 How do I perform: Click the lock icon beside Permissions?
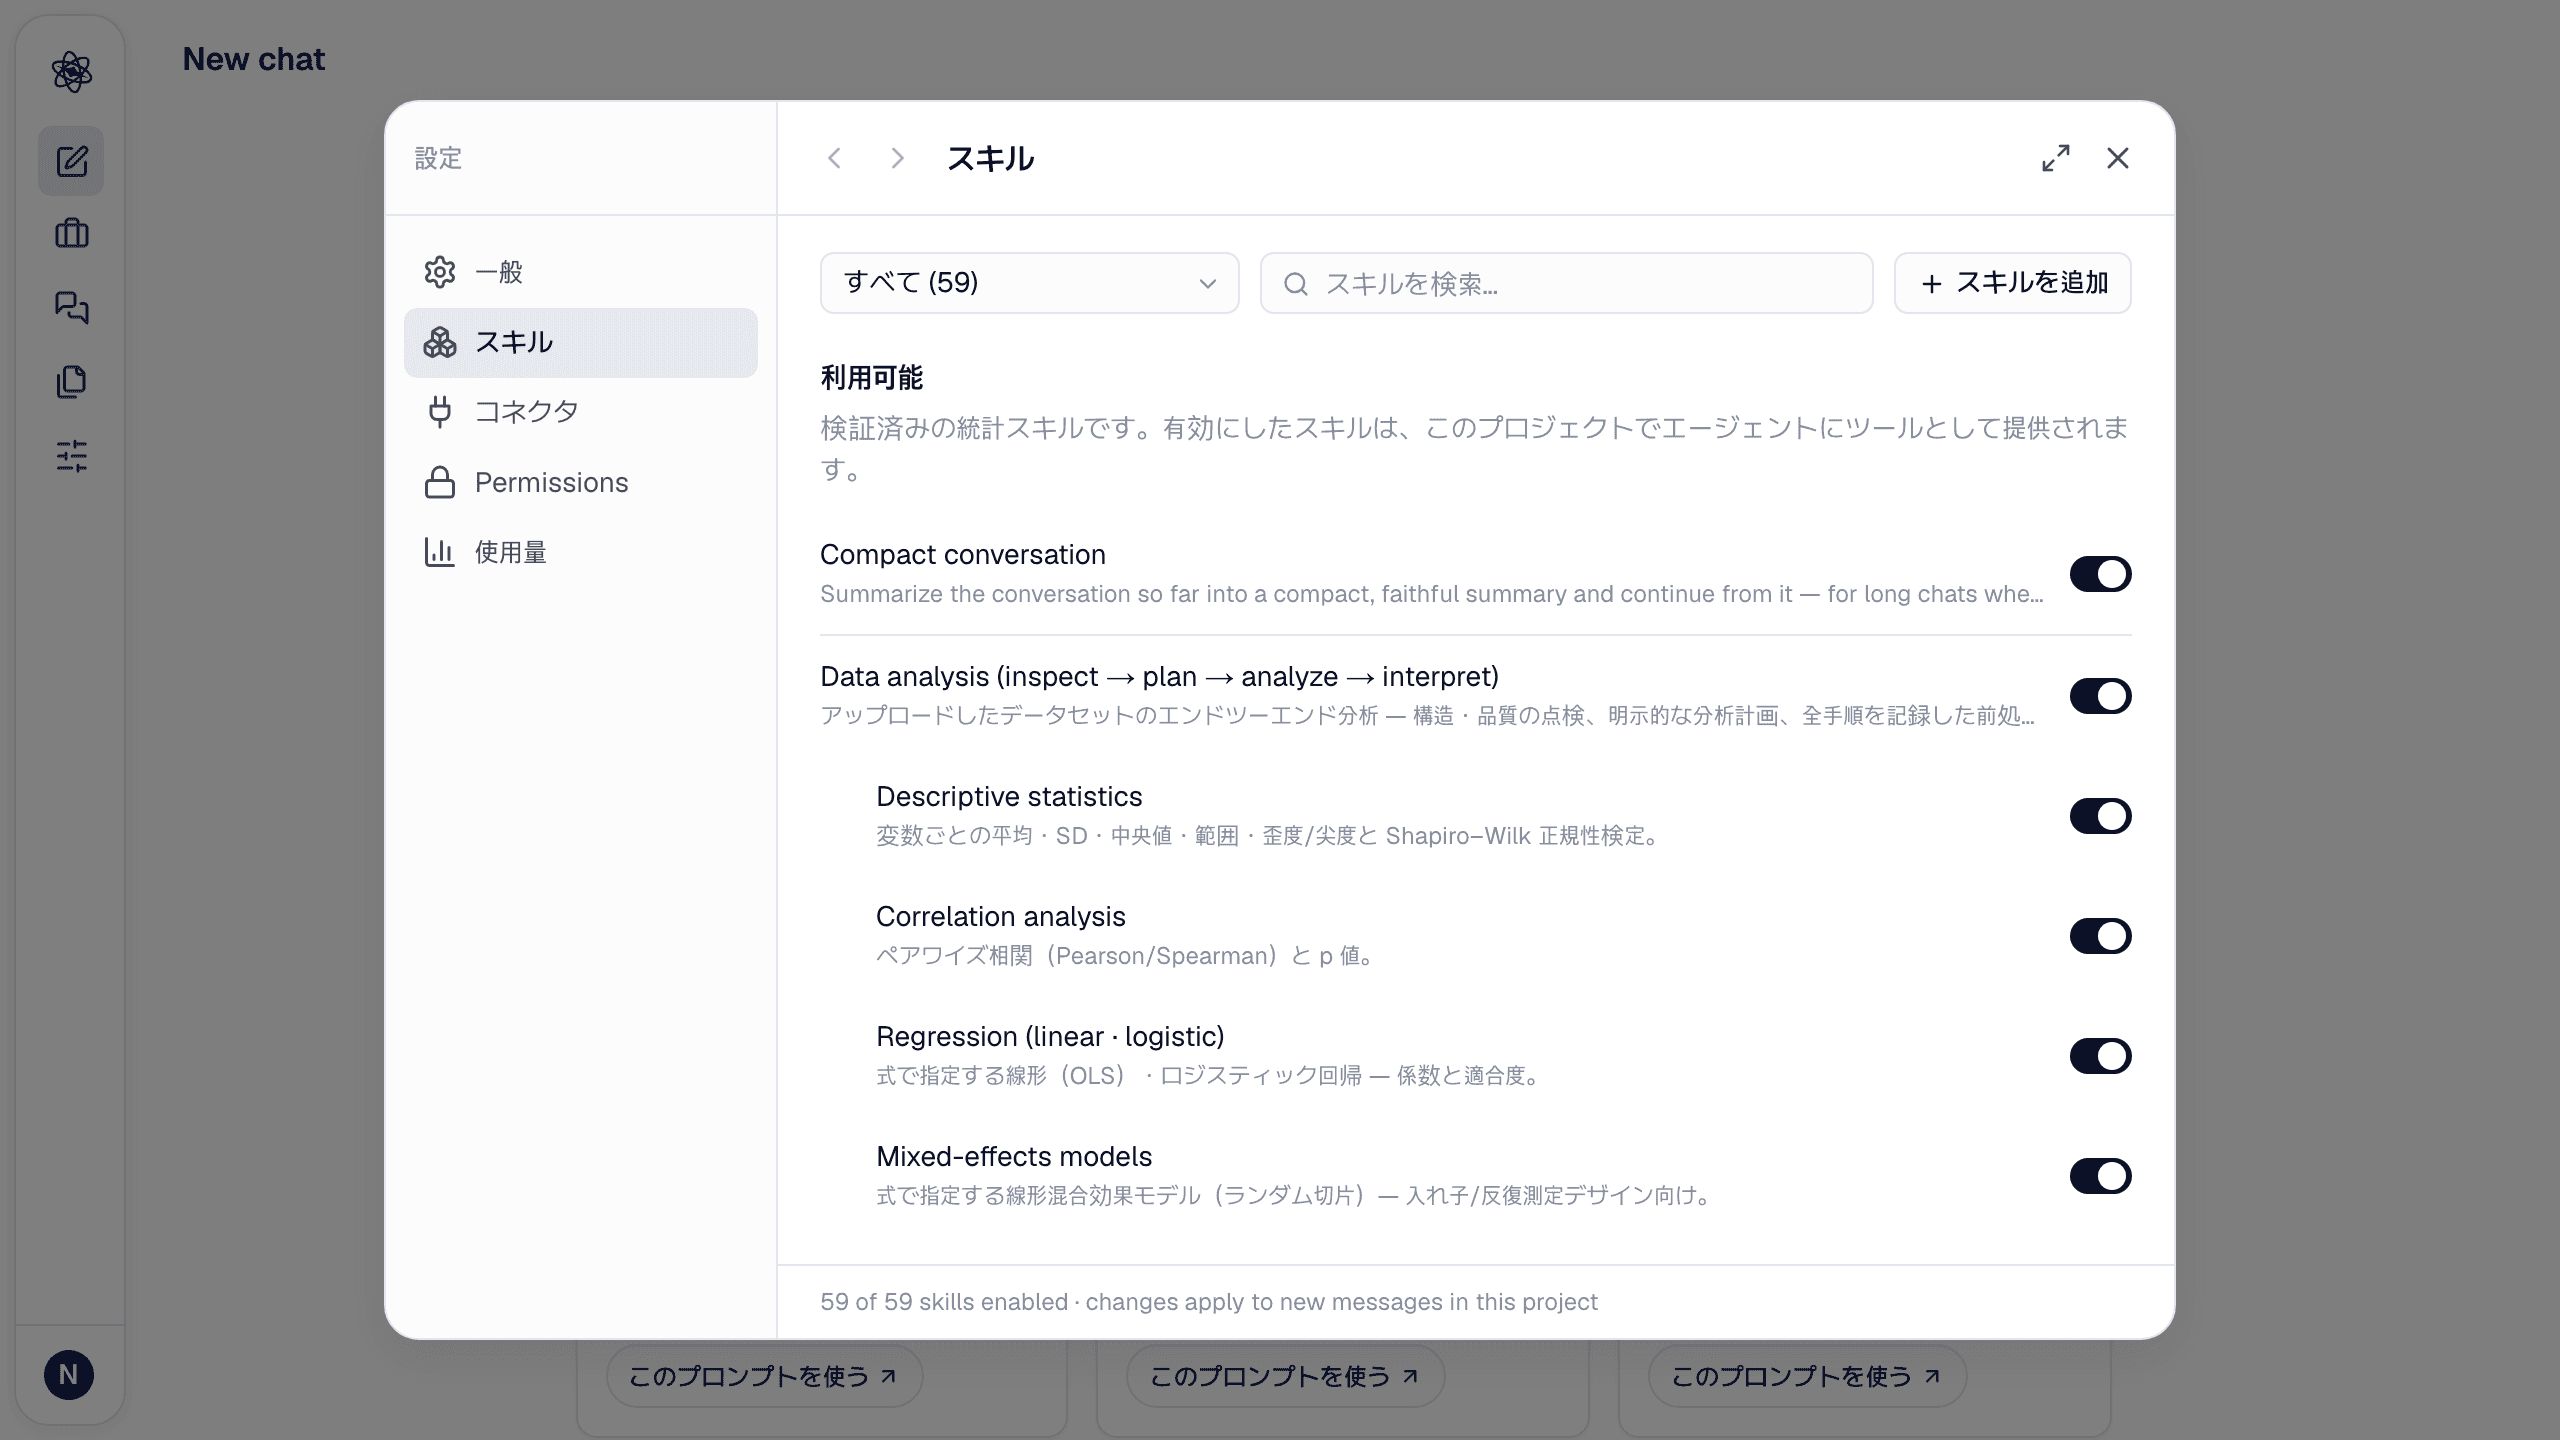click(440, 482)
